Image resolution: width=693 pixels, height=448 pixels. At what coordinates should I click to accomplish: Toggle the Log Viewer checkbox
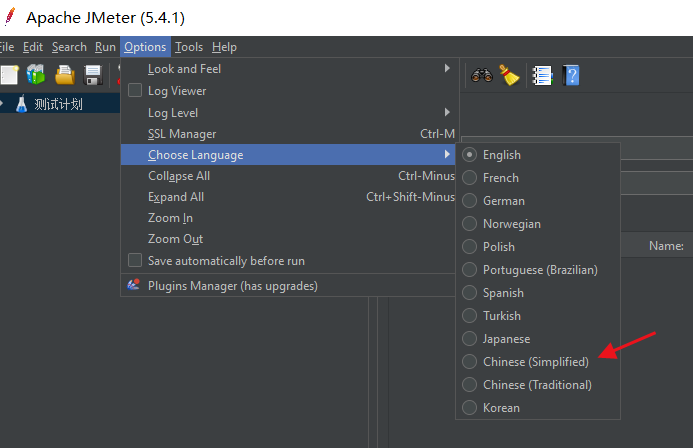coord(135,91)
